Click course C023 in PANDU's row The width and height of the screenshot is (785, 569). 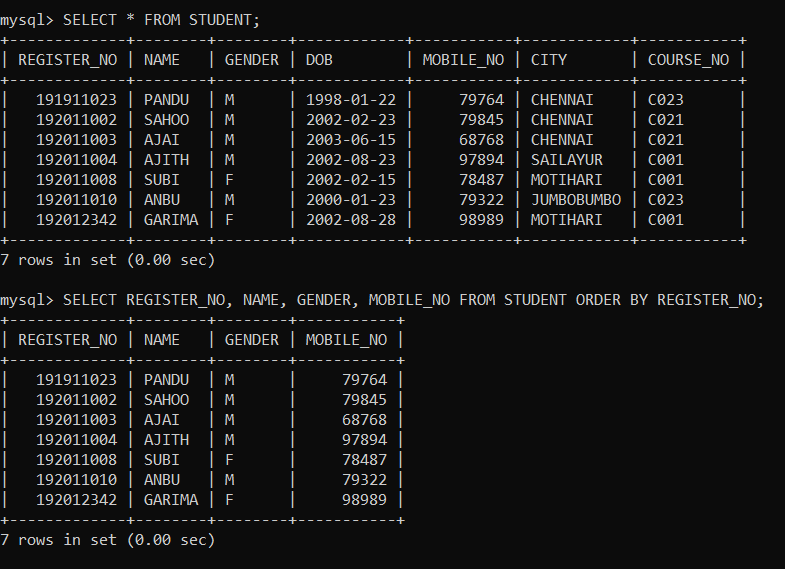pyautogui.click(x=665, y=100)
